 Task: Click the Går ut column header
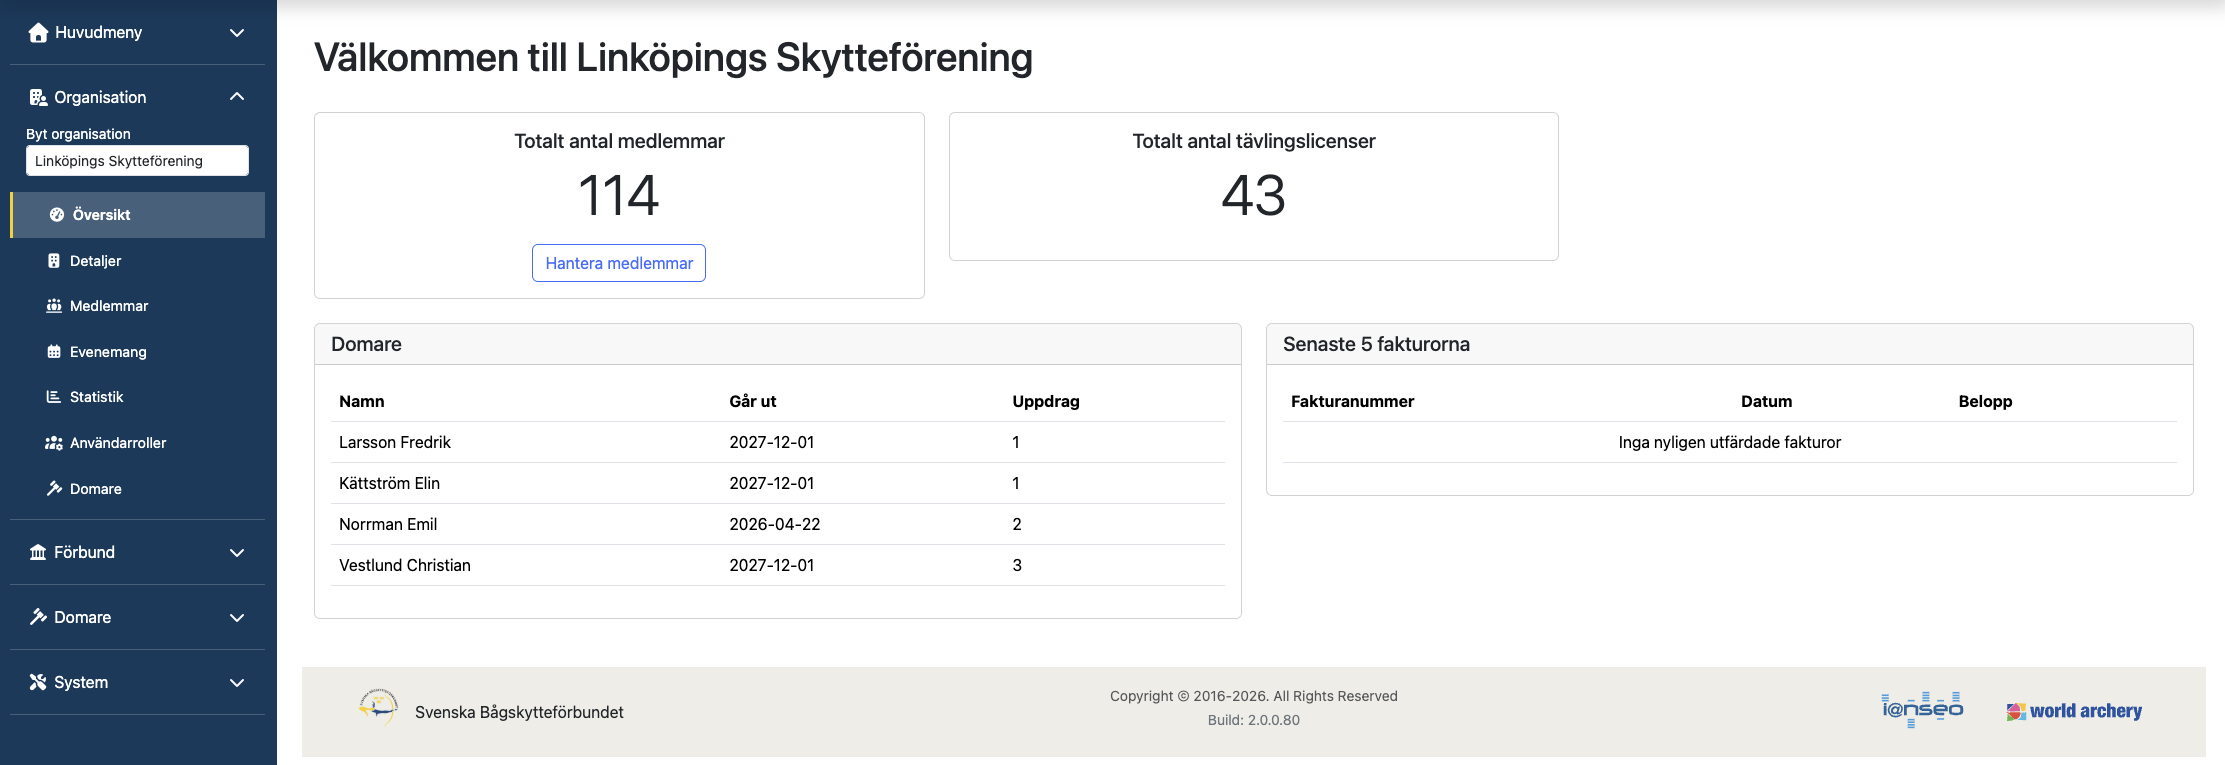752,401
